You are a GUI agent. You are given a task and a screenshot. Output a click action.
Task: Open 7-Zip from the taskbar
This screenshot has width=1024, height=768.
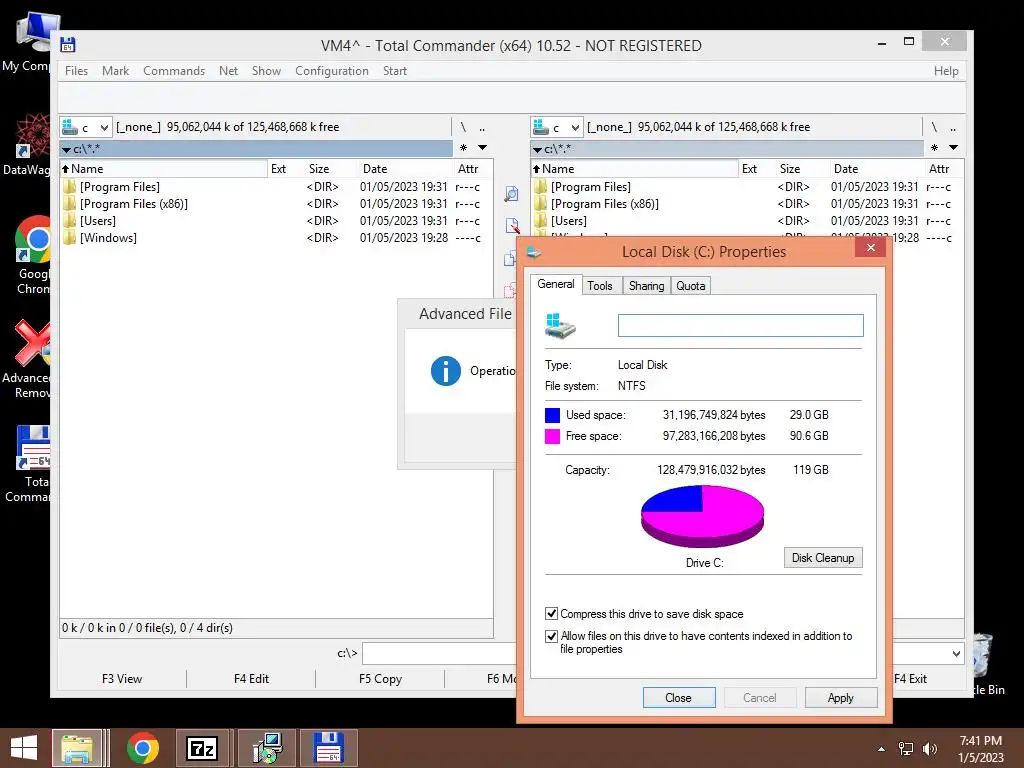click(x=201, y=748)
